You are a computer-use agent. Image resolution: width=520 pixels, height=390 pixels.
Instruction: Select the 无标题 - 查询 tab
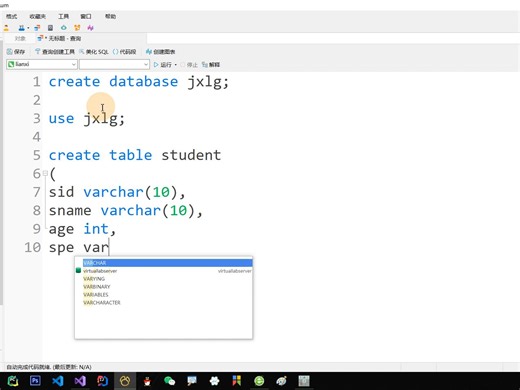coord(59,39)
